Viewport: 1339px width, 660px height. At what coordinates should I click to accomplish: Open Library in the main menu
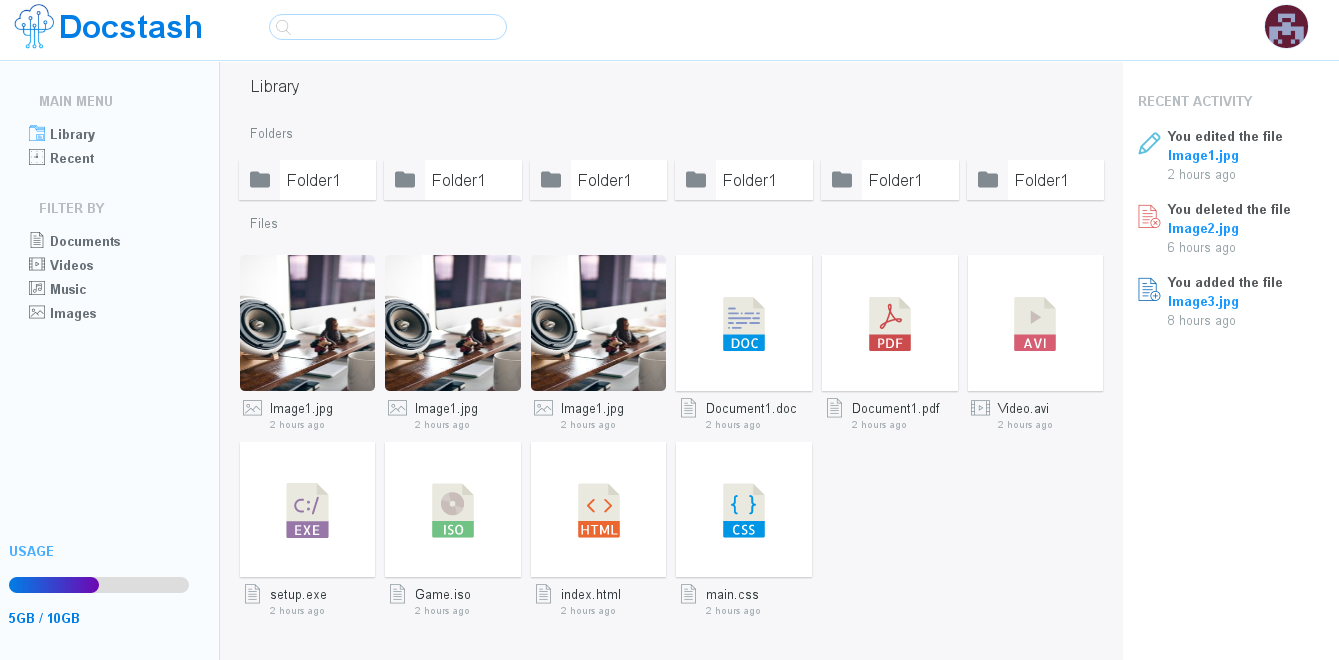pos(72,134)
